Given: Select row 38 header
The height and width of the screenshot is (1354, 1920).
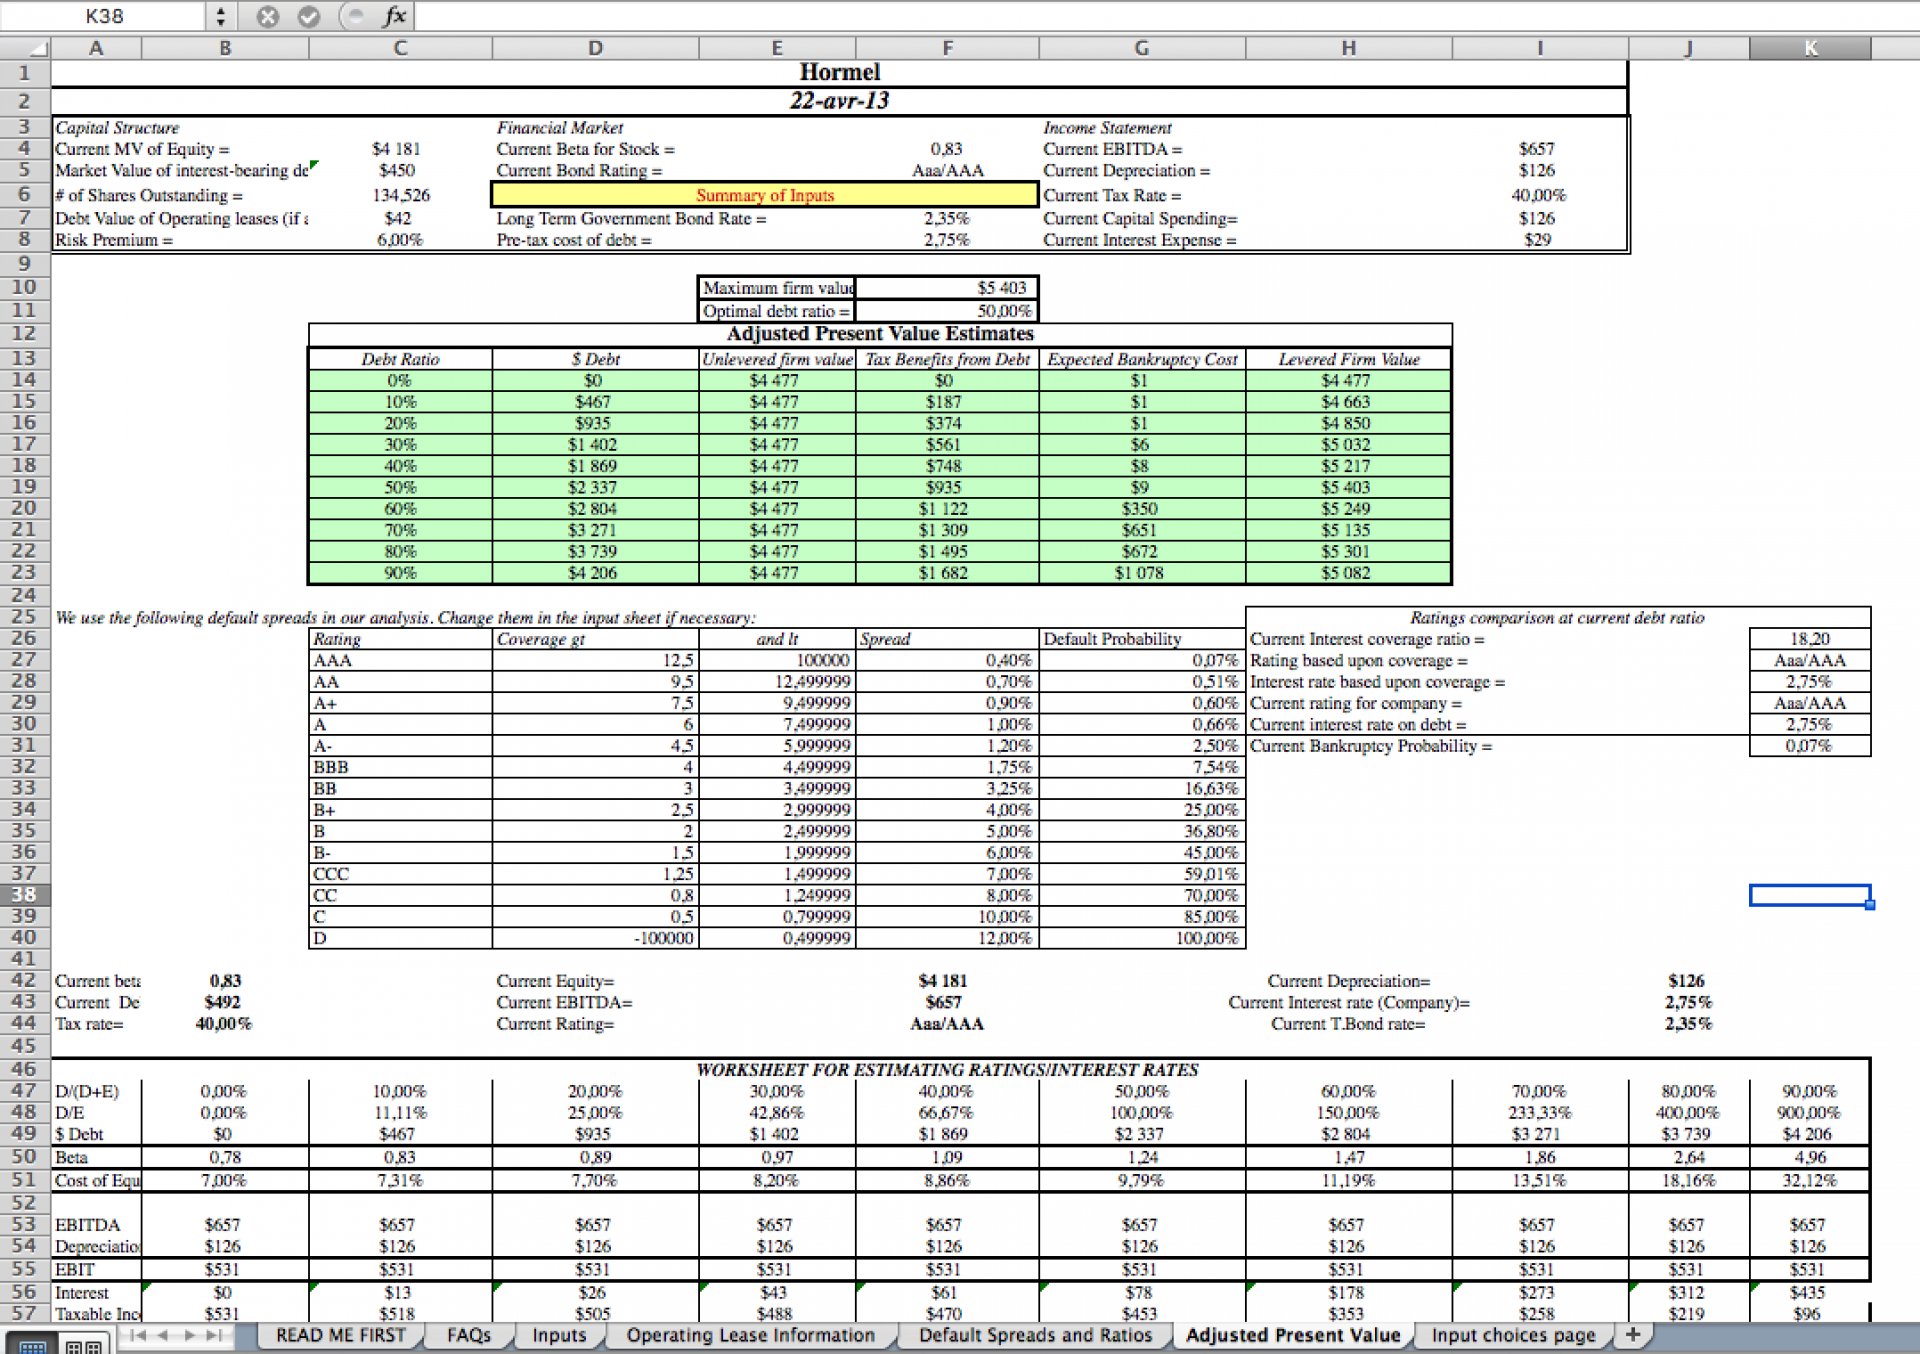Looking at the screenshot, I should tap(24, 894).
